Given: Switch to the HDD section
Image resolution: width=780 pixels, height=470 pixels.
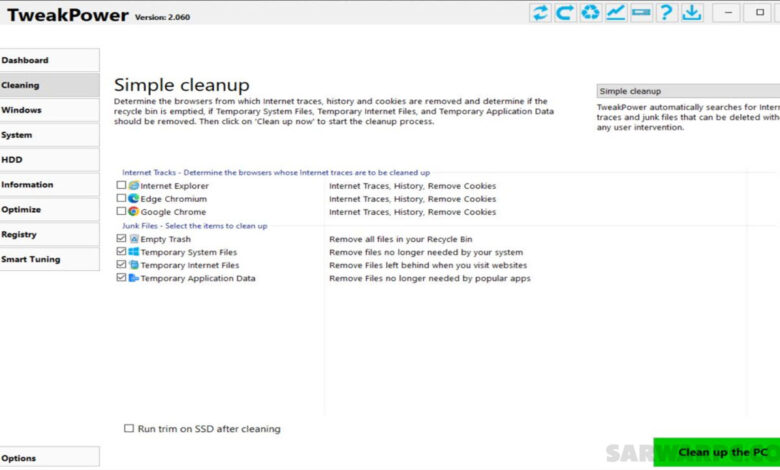Looking at the screenshot, I should [x=49, y=160].
